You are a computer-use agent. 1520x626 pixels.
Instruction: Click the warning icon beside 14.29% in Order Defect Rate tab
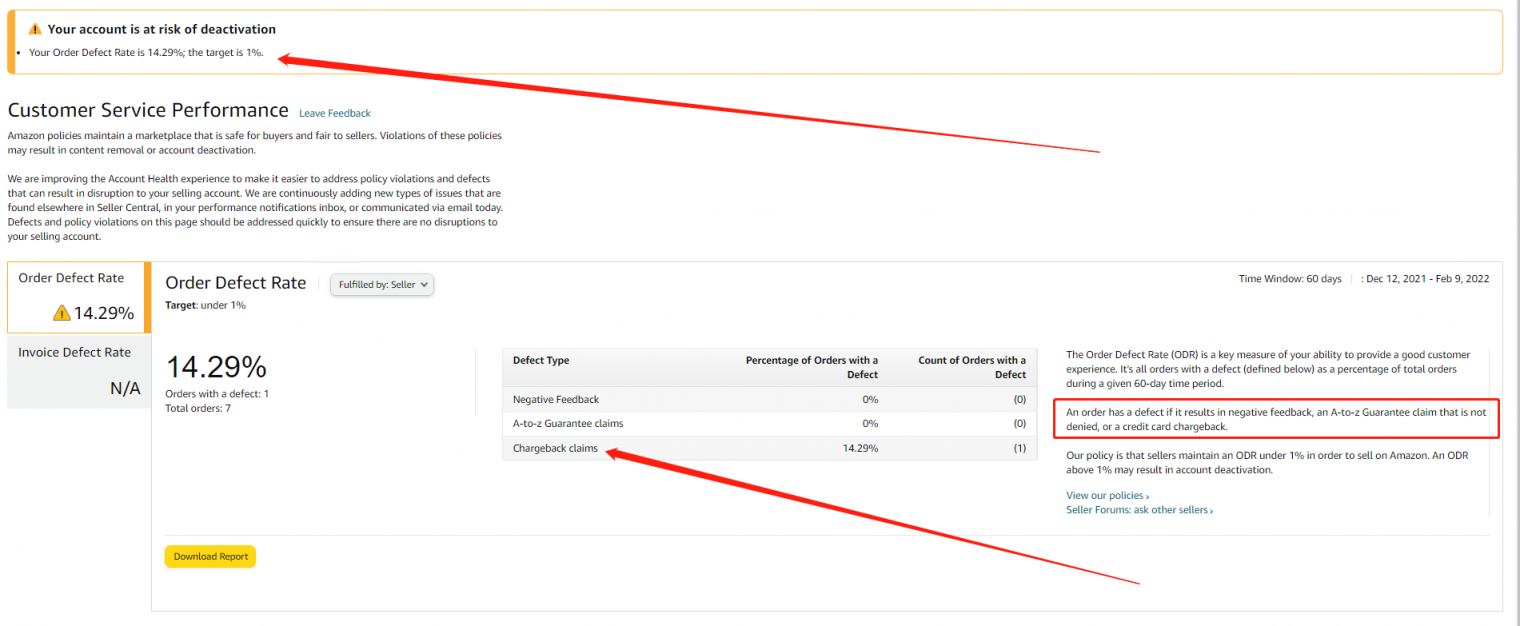point(62,314)
